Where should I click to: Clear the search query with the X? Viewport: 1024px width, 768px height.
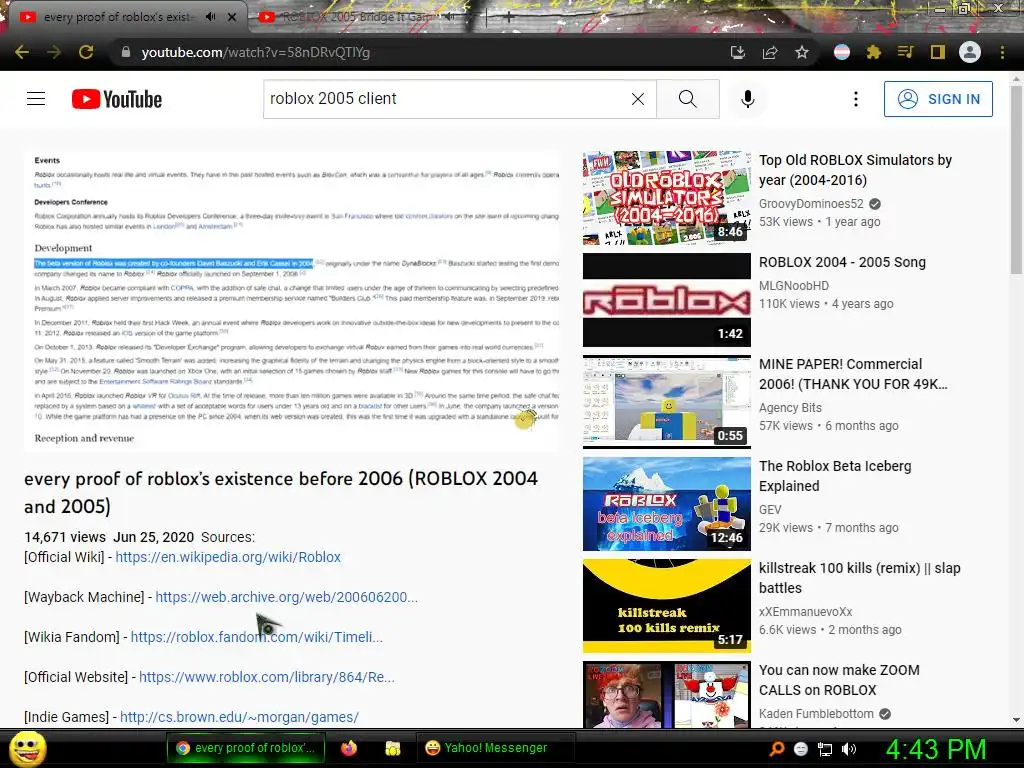pos(638,99)
